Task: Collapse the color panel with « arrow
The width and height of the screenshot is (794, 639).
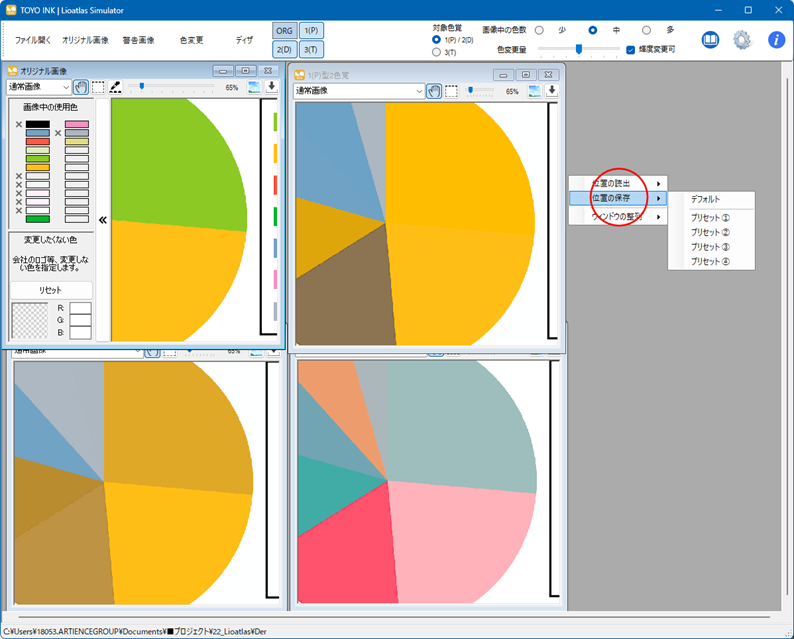Action: [x=102, y=220]
